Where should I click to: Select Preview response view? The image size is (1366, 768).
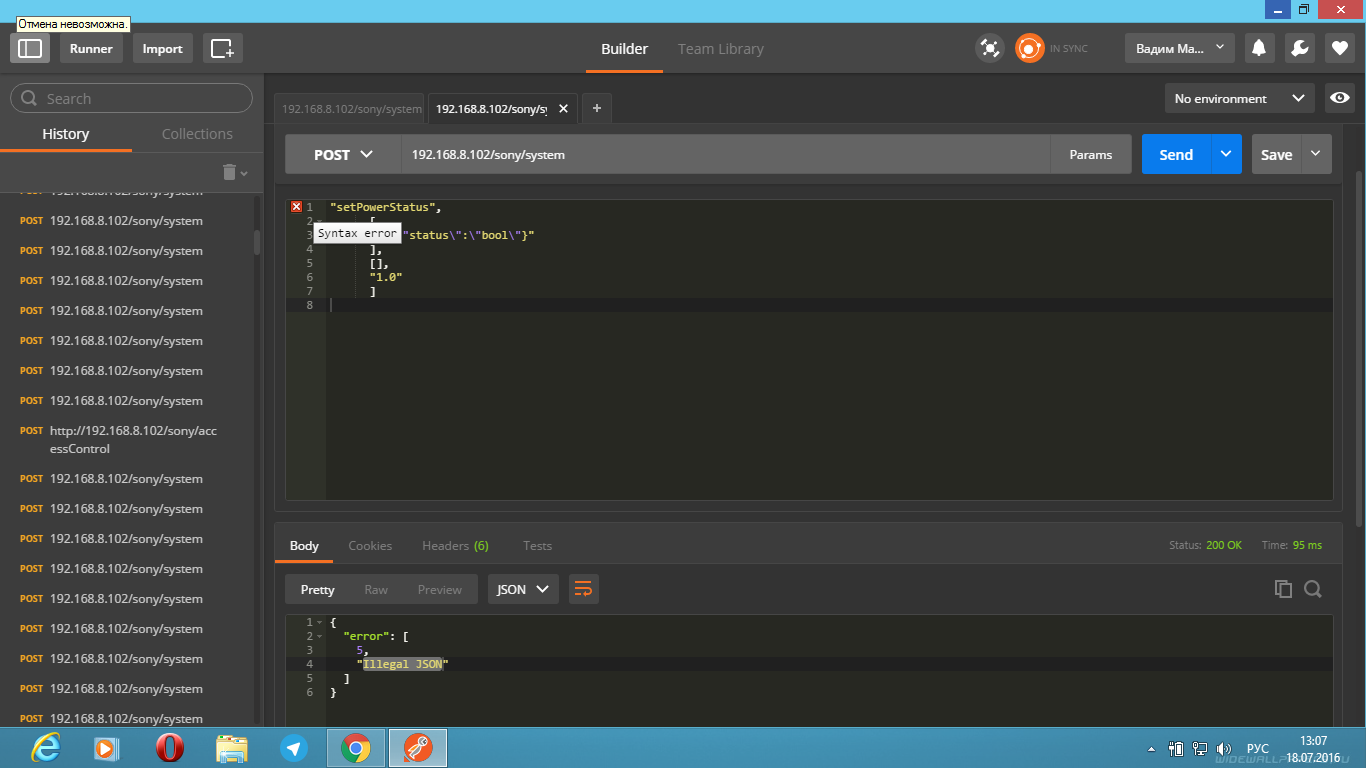pyautogui.click(x=440, y=589)
